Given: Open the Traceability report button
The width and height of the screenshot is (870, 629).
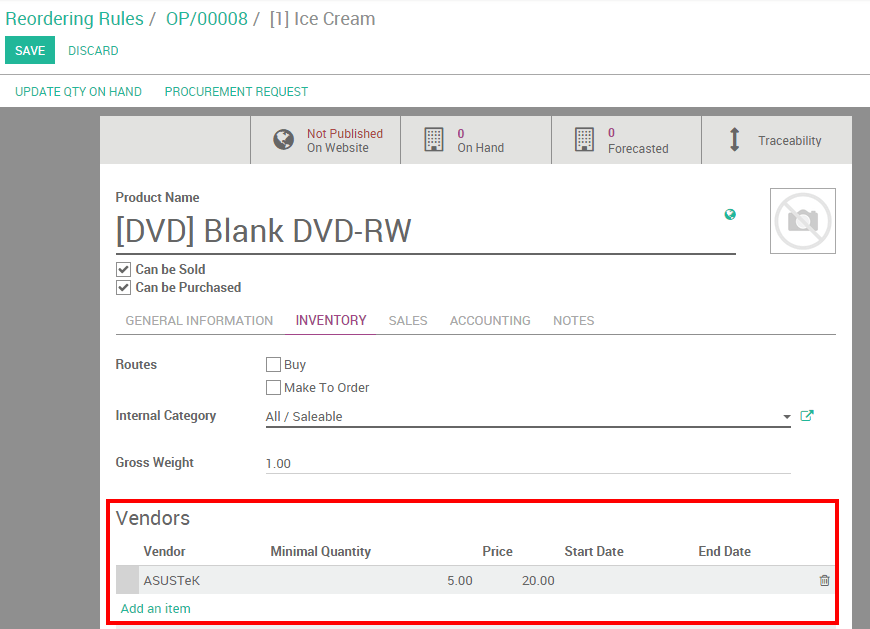Looking at the screenshot, I should 777,139.
